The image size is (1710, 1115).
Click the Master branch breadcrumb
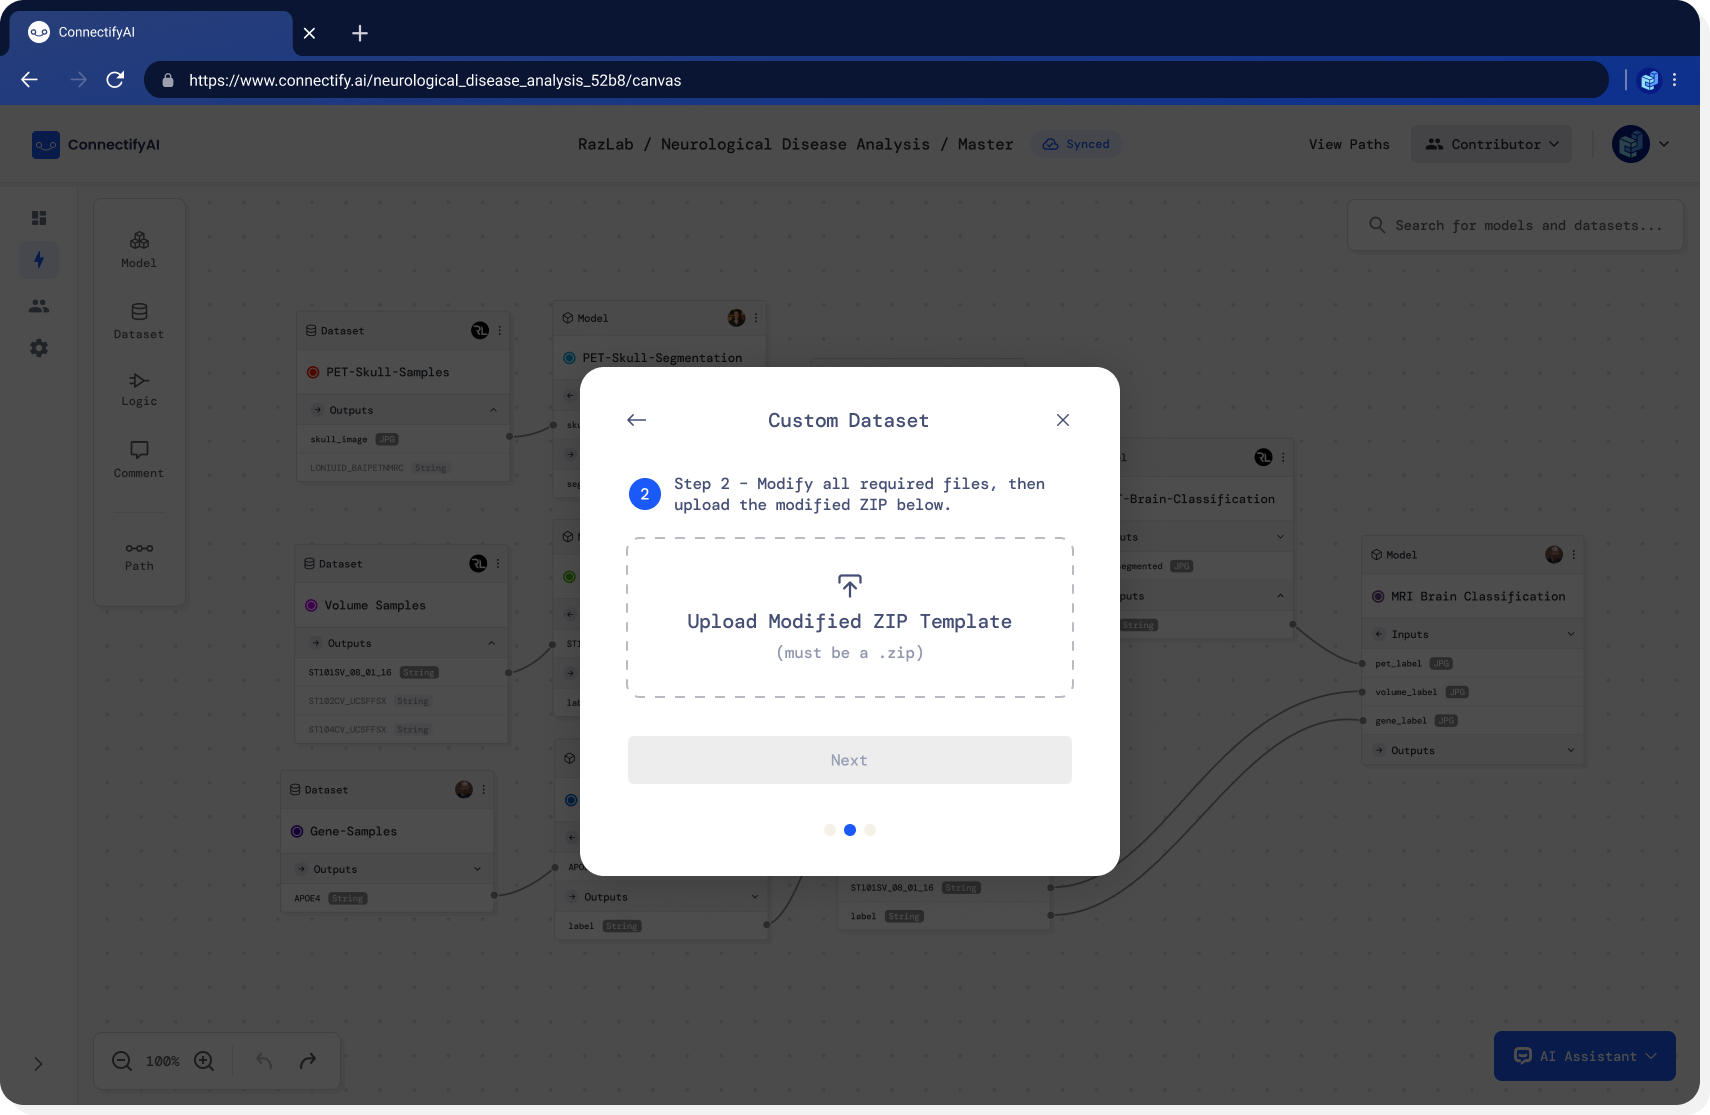point(985,145)
